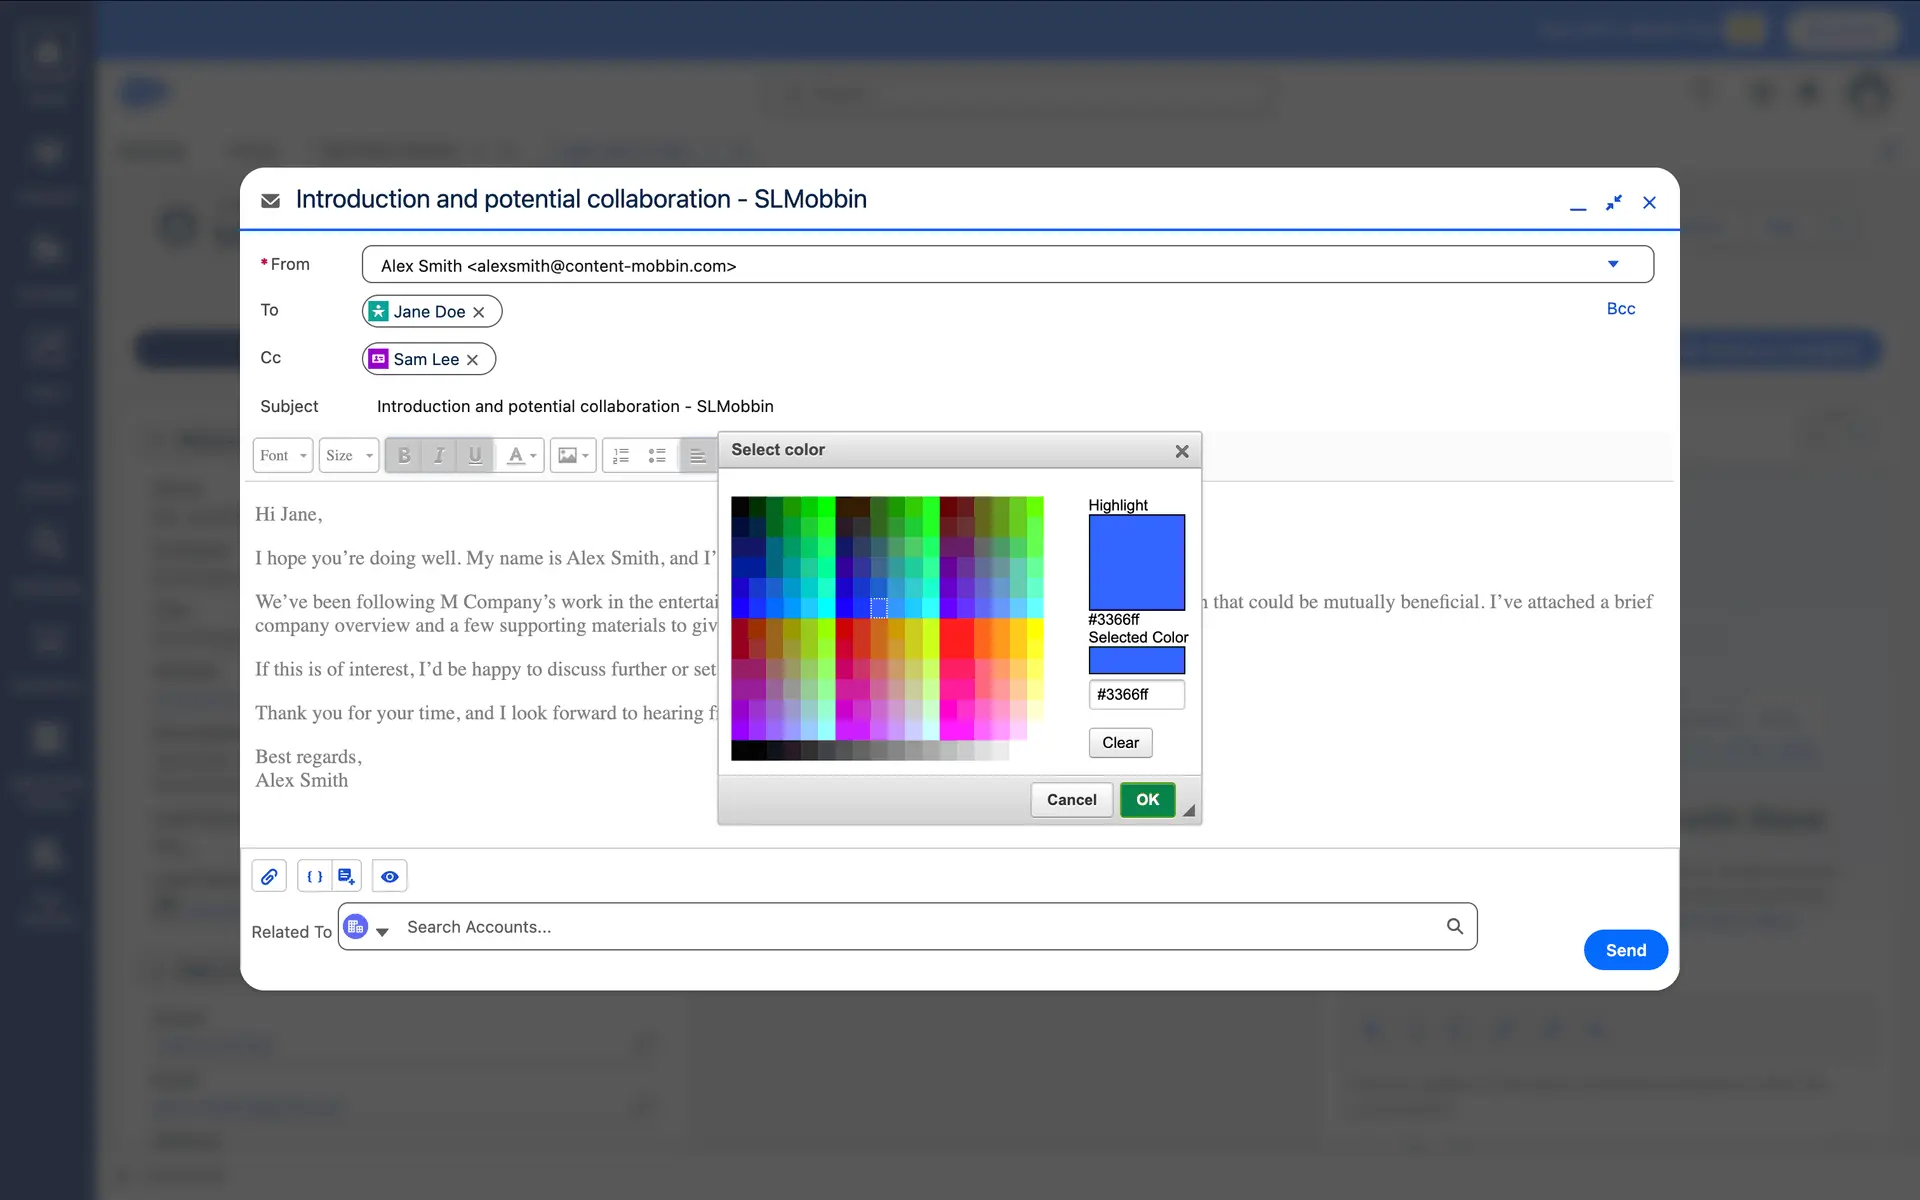Open the Size dropdown menu

point(349,456)
